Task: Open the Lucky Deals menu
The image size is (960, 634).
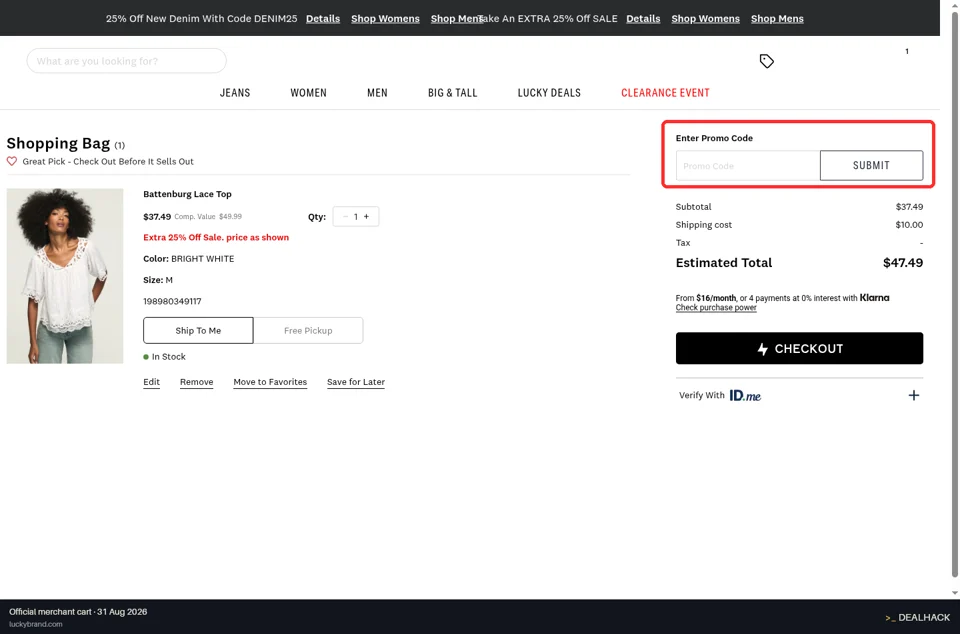Action: click(x=549, y=93)
